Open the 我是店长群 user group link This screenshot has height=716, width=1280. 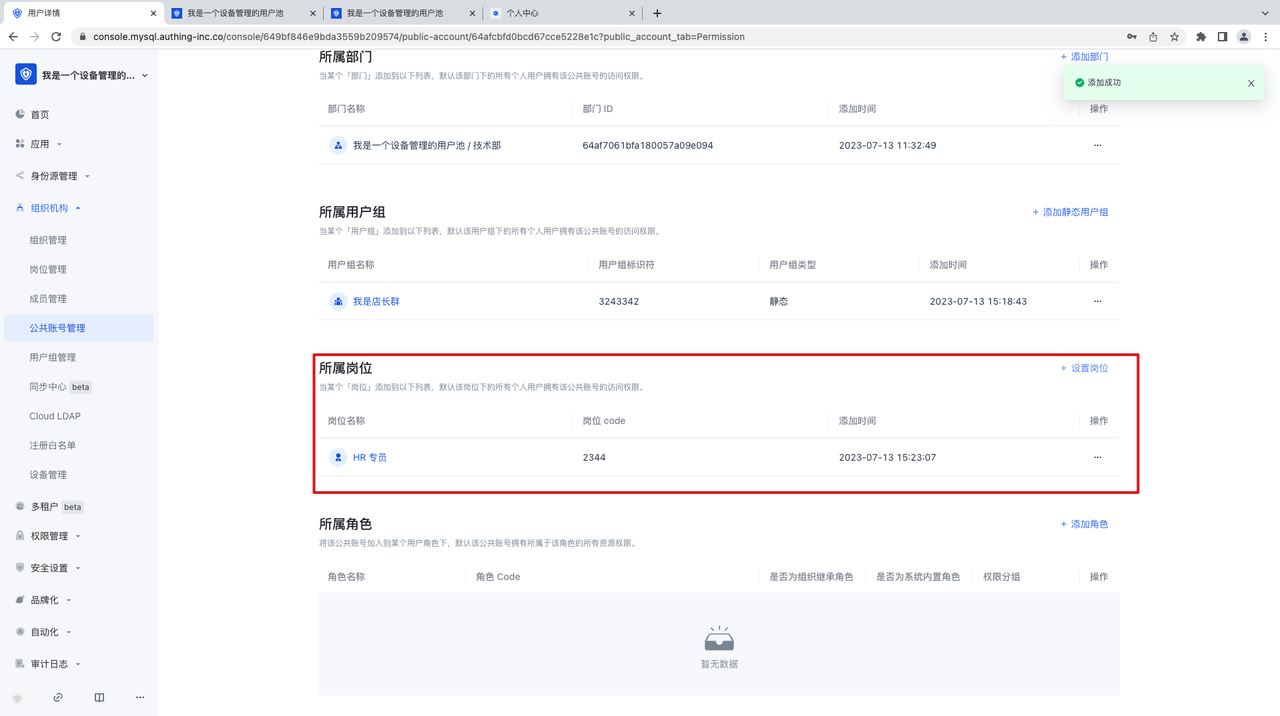376,301
